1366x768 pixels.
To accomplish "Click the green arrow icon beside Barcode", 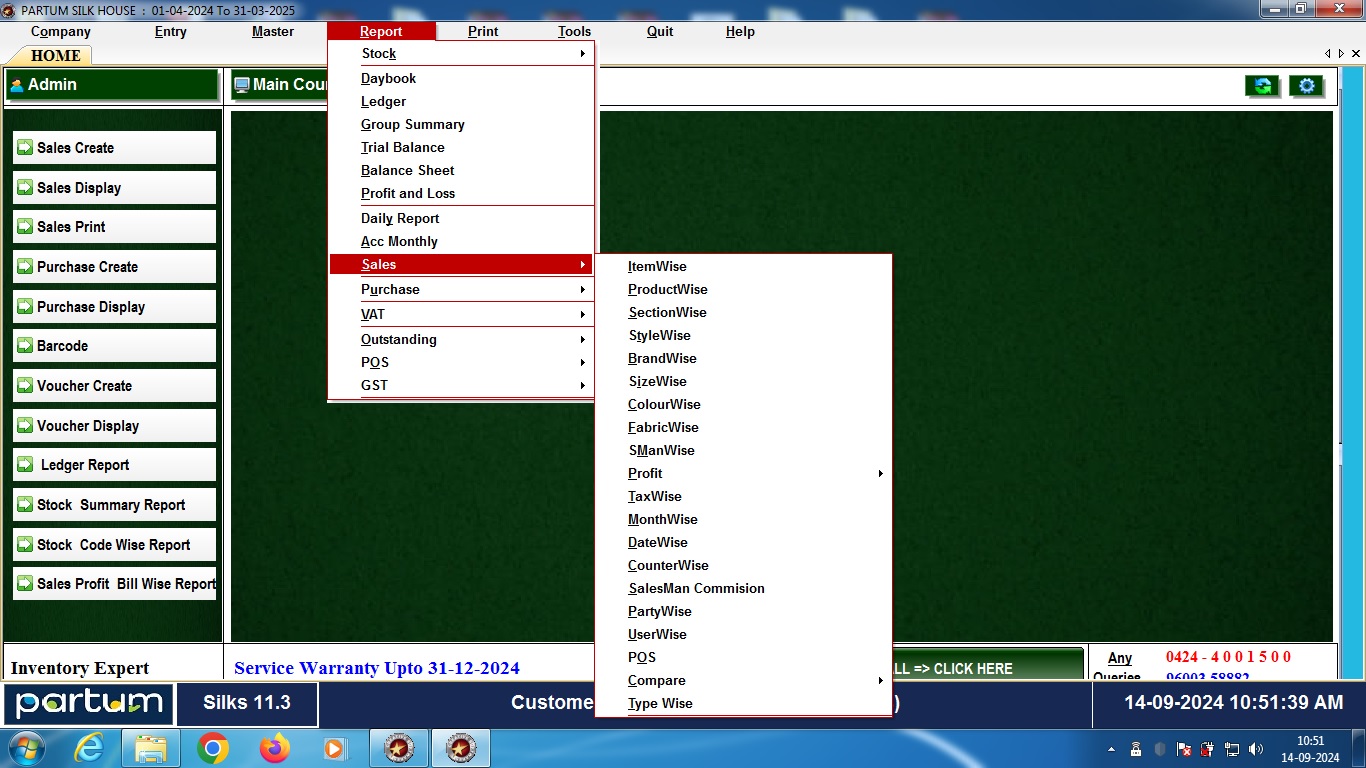I will [25, 346].
